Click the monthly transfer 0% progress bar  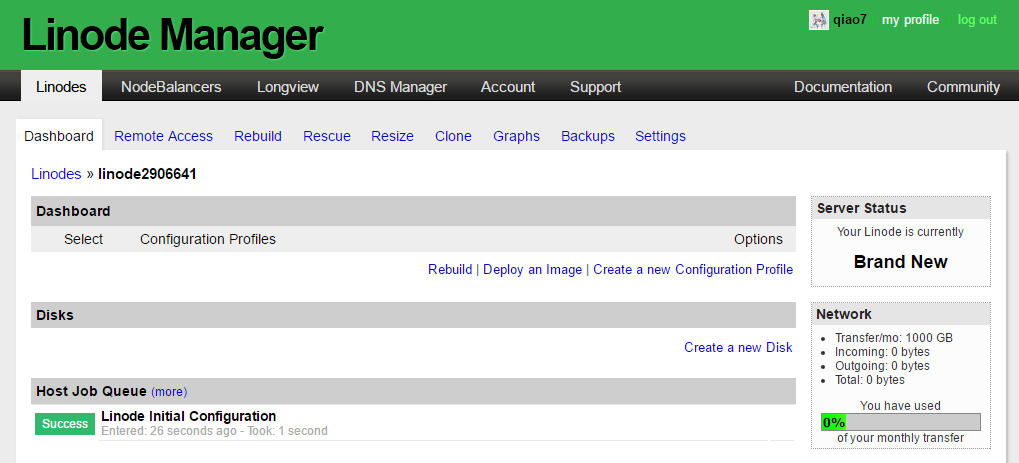coord(901,422)
